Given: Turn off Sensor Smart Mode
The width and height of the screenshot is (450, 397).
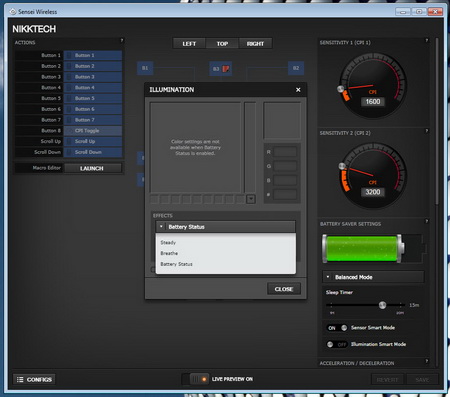Looking at the screenshot, I should (337, 328).
